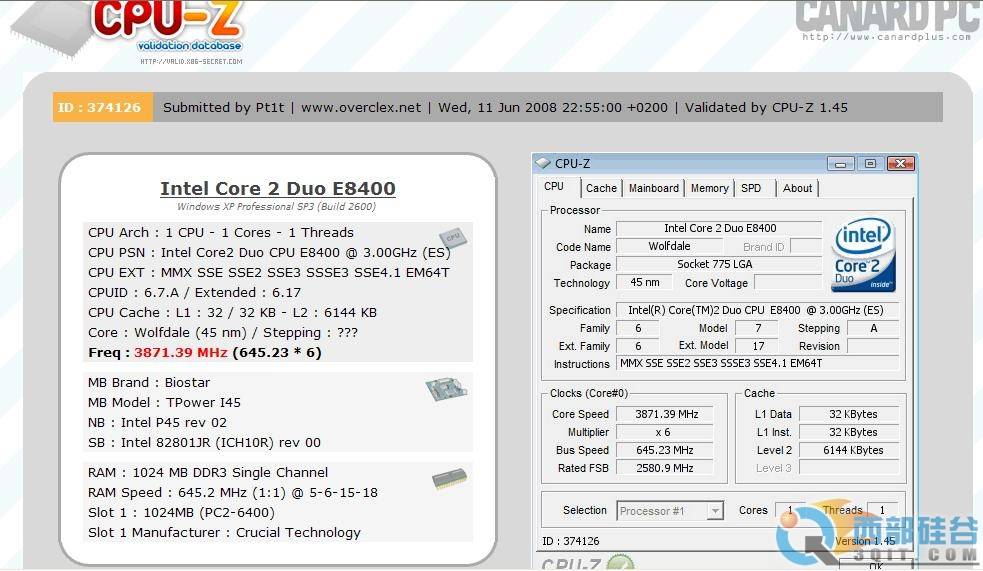Click the RAM module icon beside RAM info
The image size is (983, 571).
coord(449,478)
